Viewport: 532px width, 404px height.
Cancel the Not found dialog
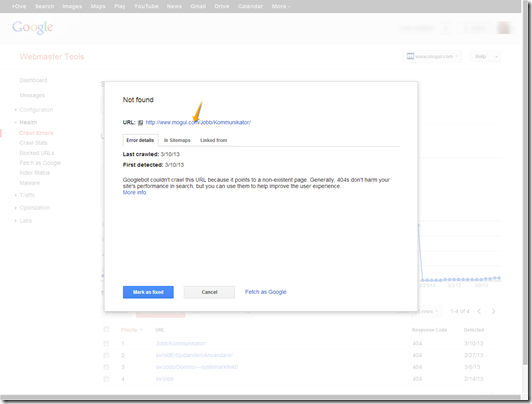[x=209, y=292]
